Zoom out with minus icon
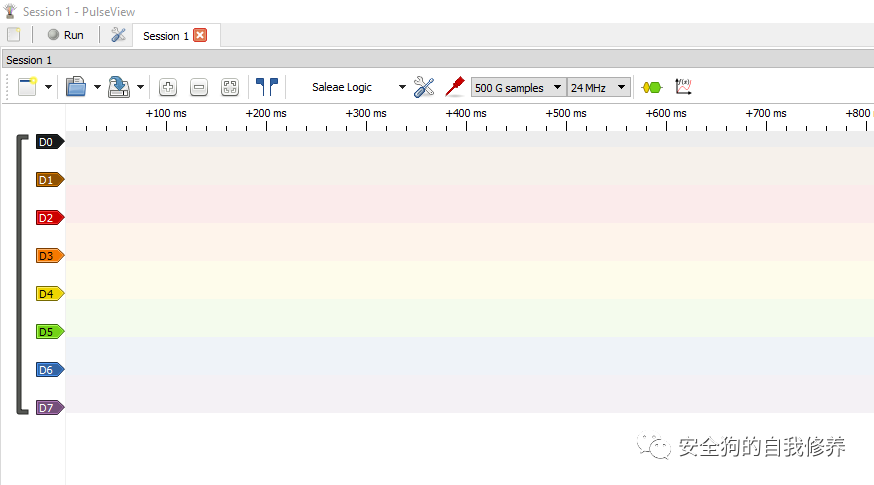 (x=199, y=87)
